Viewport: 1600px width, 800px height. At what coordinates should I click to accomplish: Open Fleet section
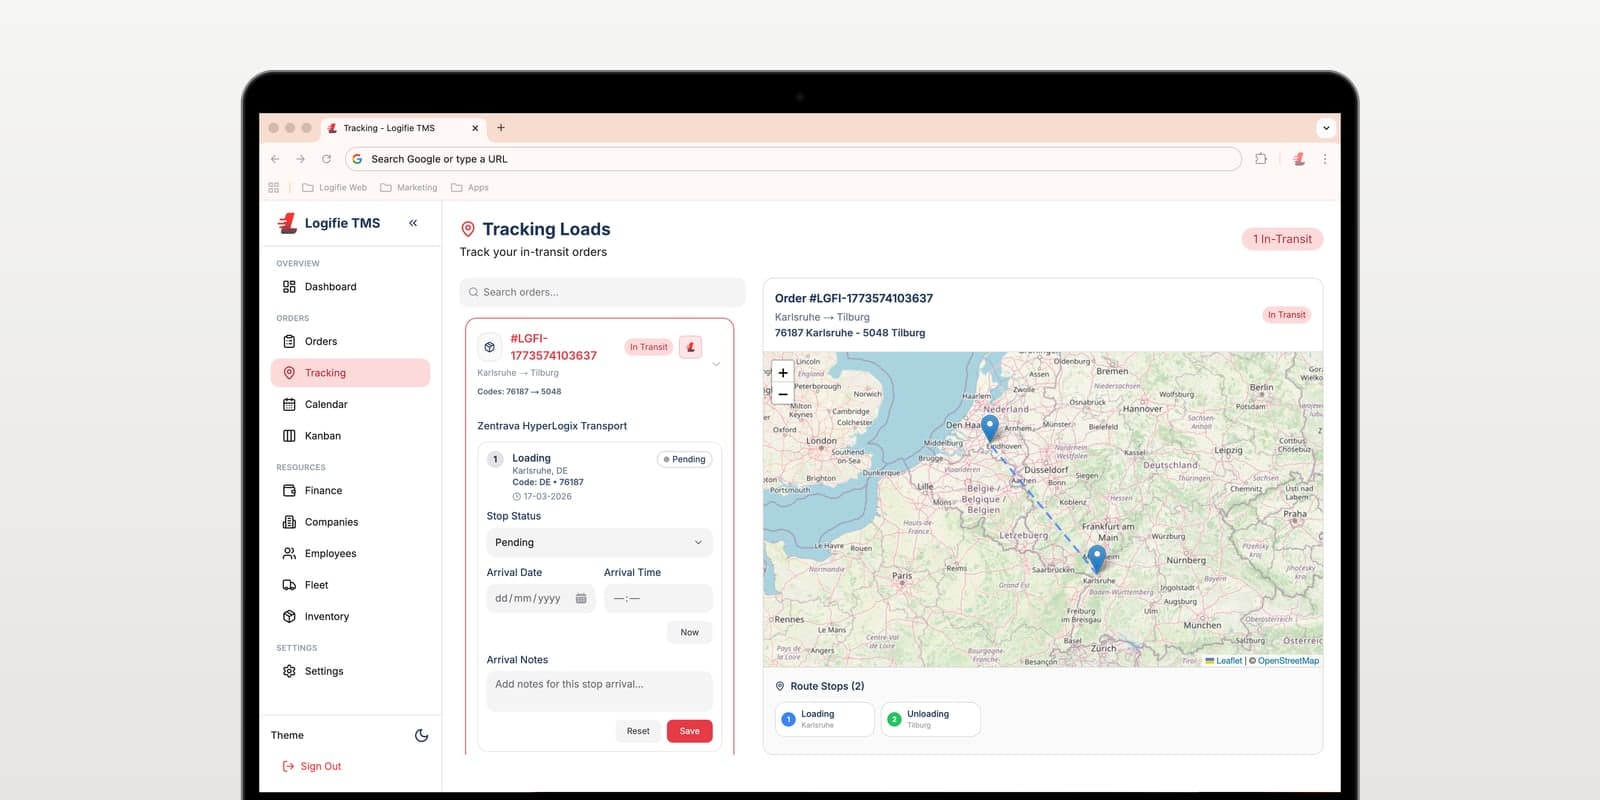click(x=350, y=585)
